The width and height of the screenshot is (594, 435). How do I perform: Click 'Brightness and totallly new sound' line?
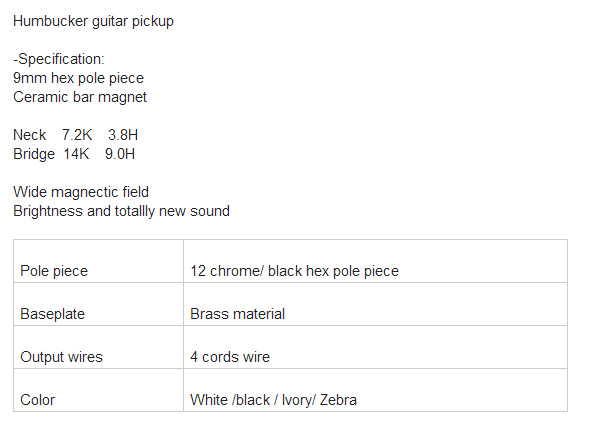[121, 211]
